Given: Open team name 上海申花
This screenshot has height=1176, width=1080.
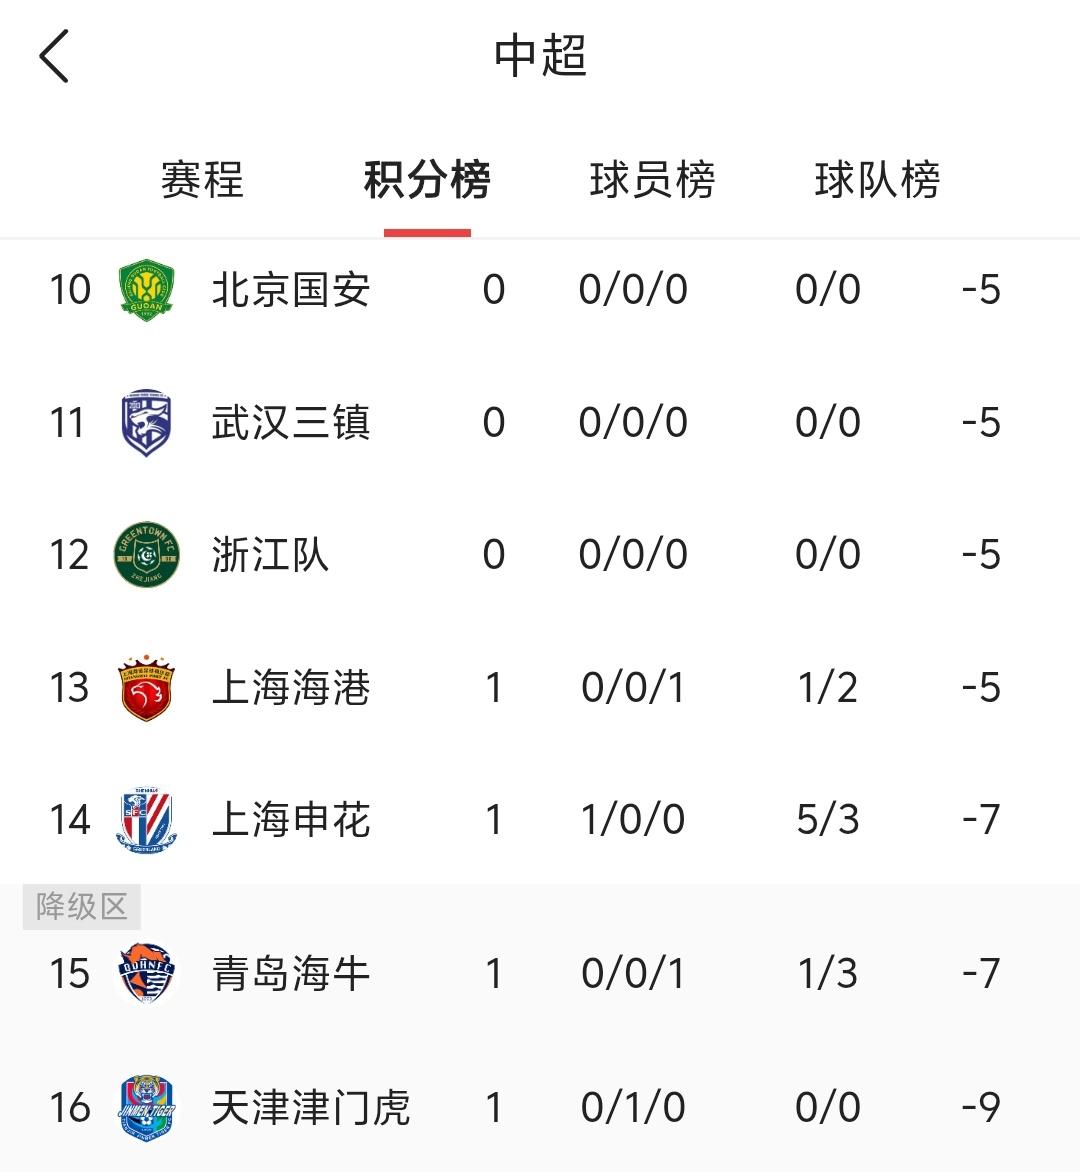Looking at the screenshot, I should coord(291,820).
